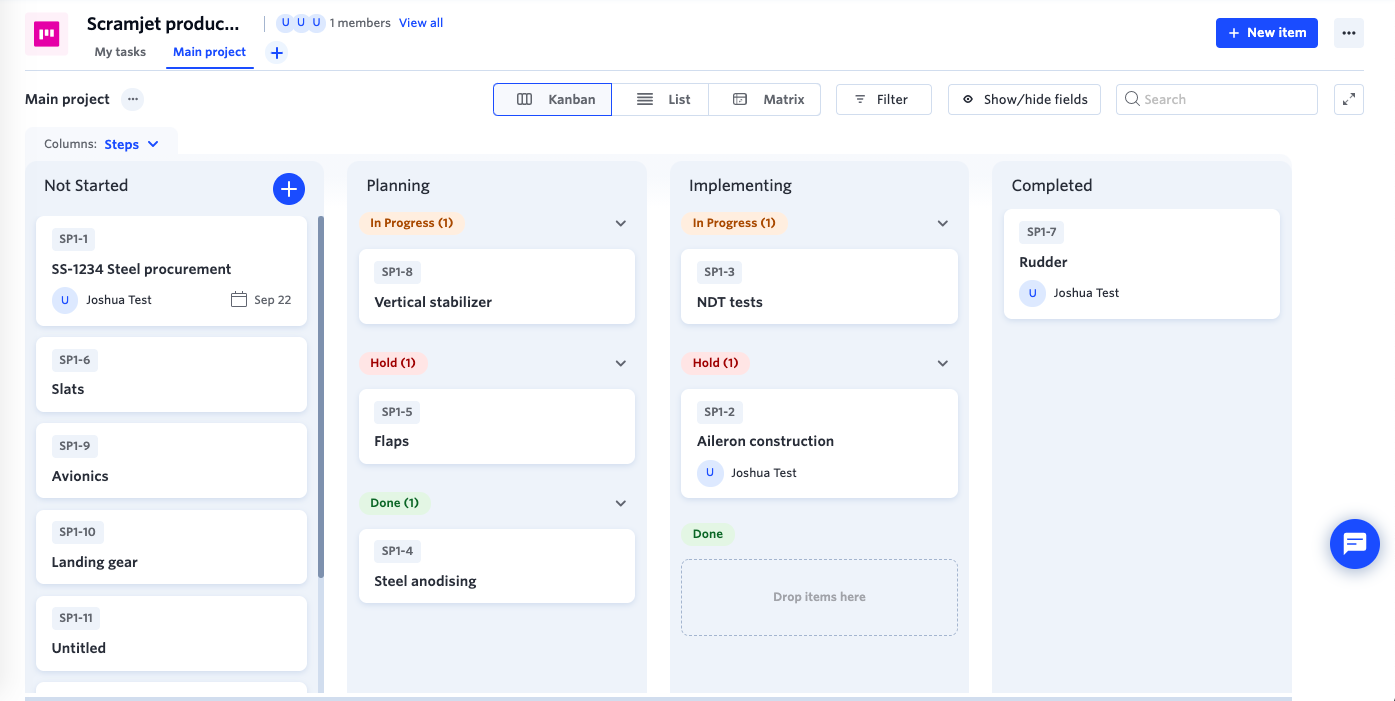Open Main project options ellipsis
This screenshot has height=701, width=1395.
tap(133, 99)
